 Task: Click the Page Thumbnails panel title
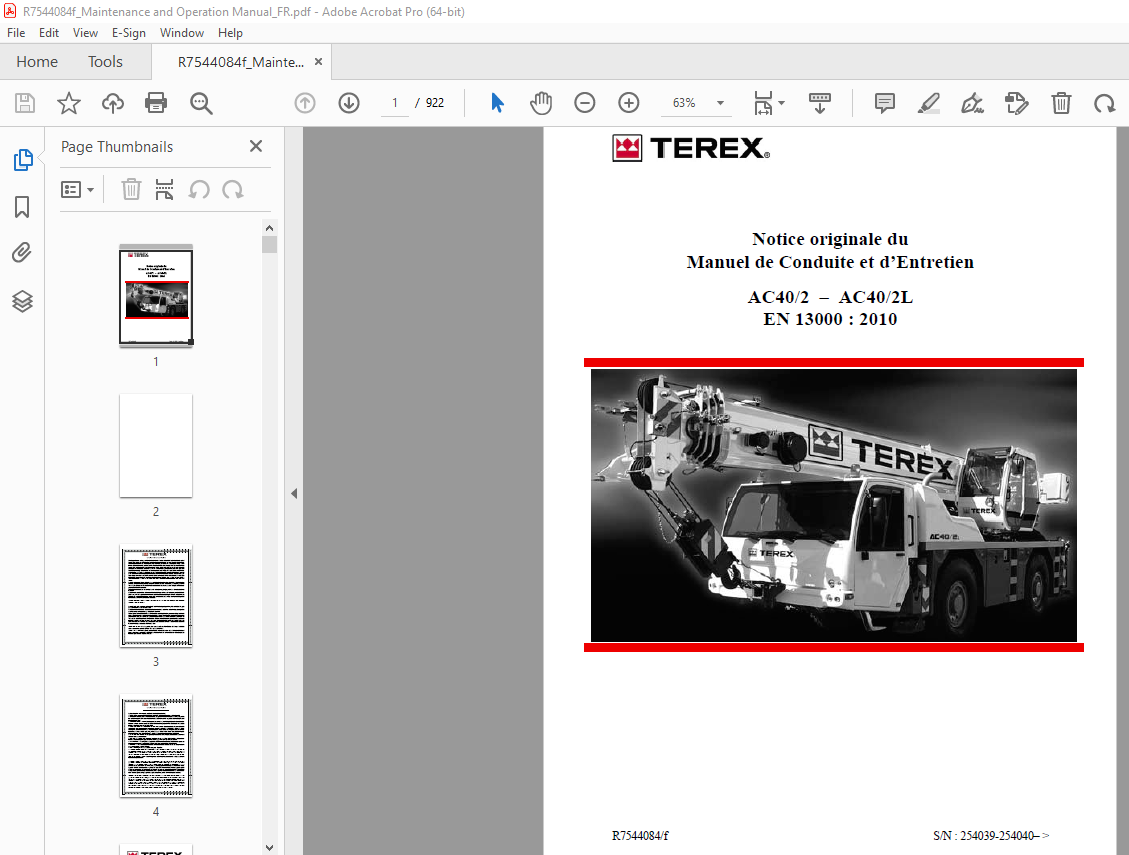[x=117, y=147]
